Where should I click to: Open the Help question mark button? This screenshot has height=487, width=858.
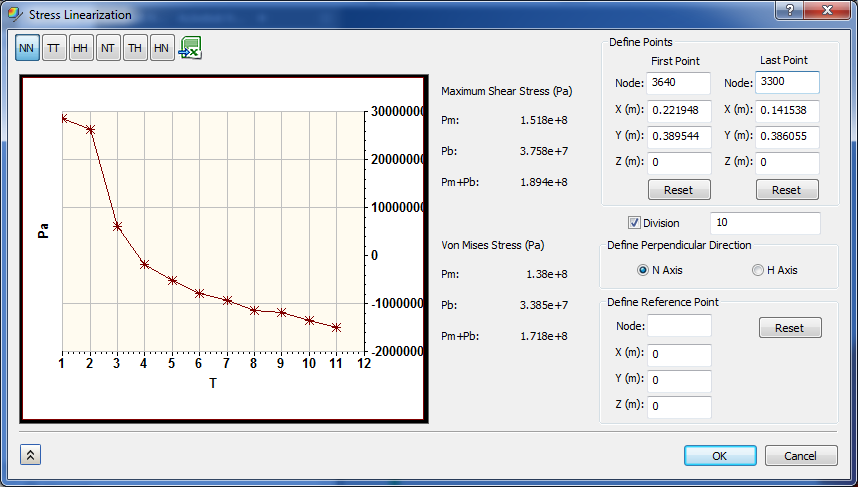790,10
